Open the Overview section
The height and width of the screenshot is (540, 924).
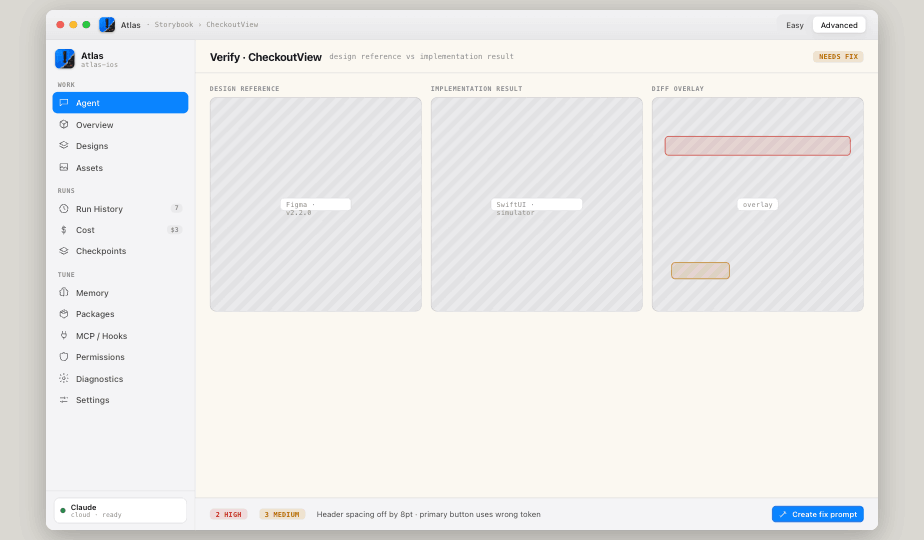(x=120, y=124)
